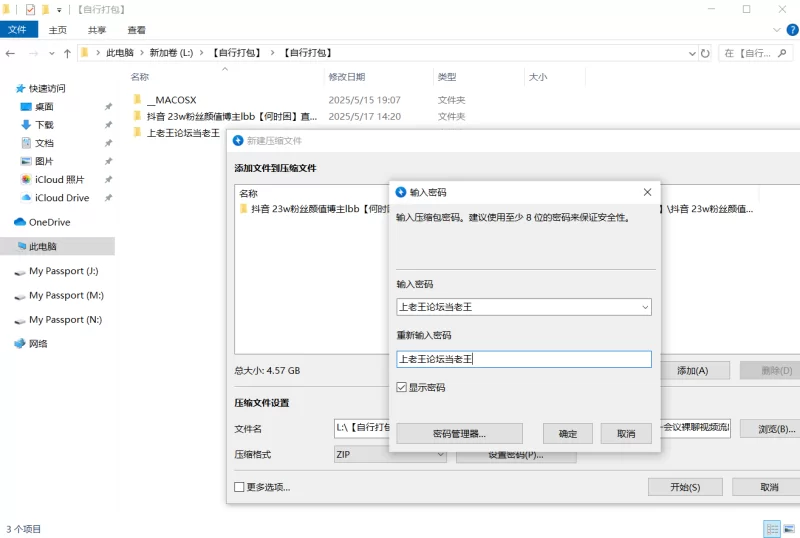Open the Network location

point(38,343)
